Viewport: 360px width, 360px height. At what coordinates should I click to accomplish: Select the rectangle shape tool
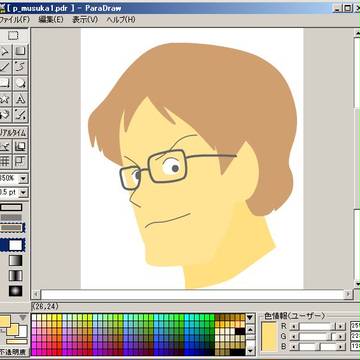(x=5, y=83)
